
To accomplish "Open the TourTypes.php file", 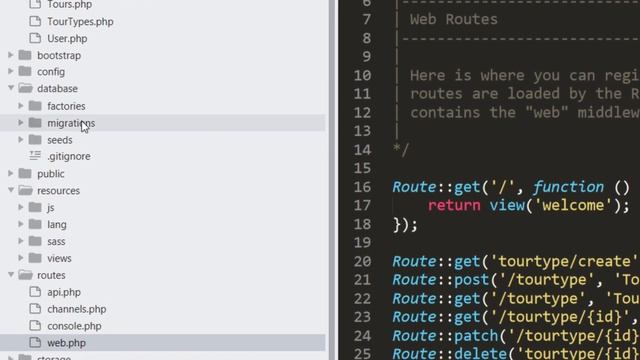I will coord(80,22).
